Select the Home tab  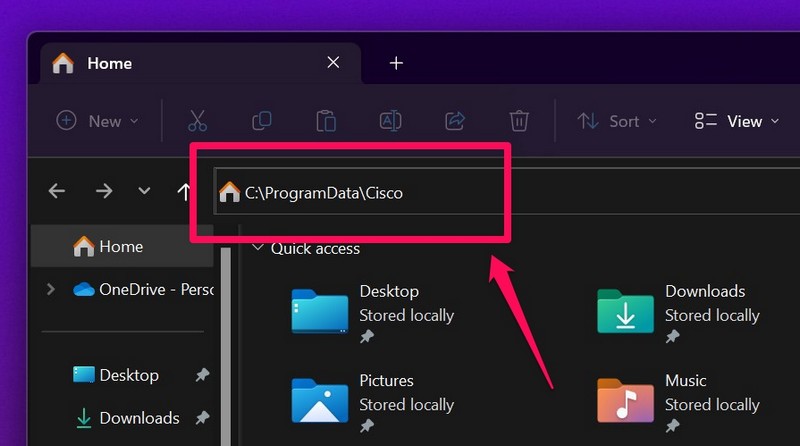coord(200,63)
